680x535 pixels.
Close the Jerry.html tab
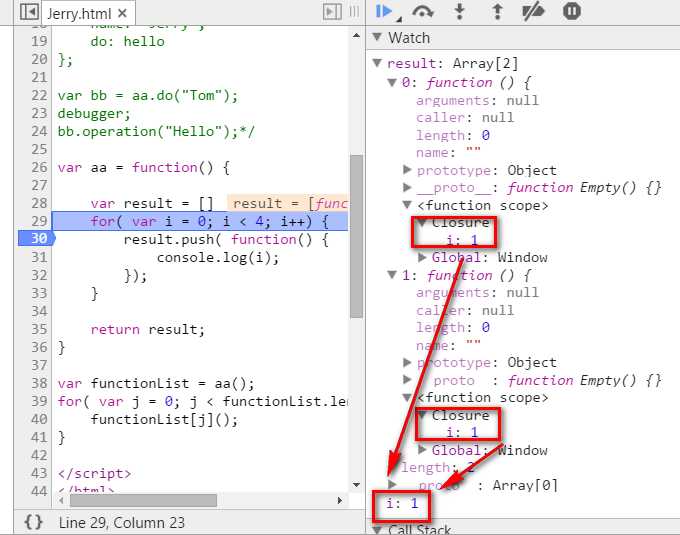pyautogui.click(x=122, y=13)
